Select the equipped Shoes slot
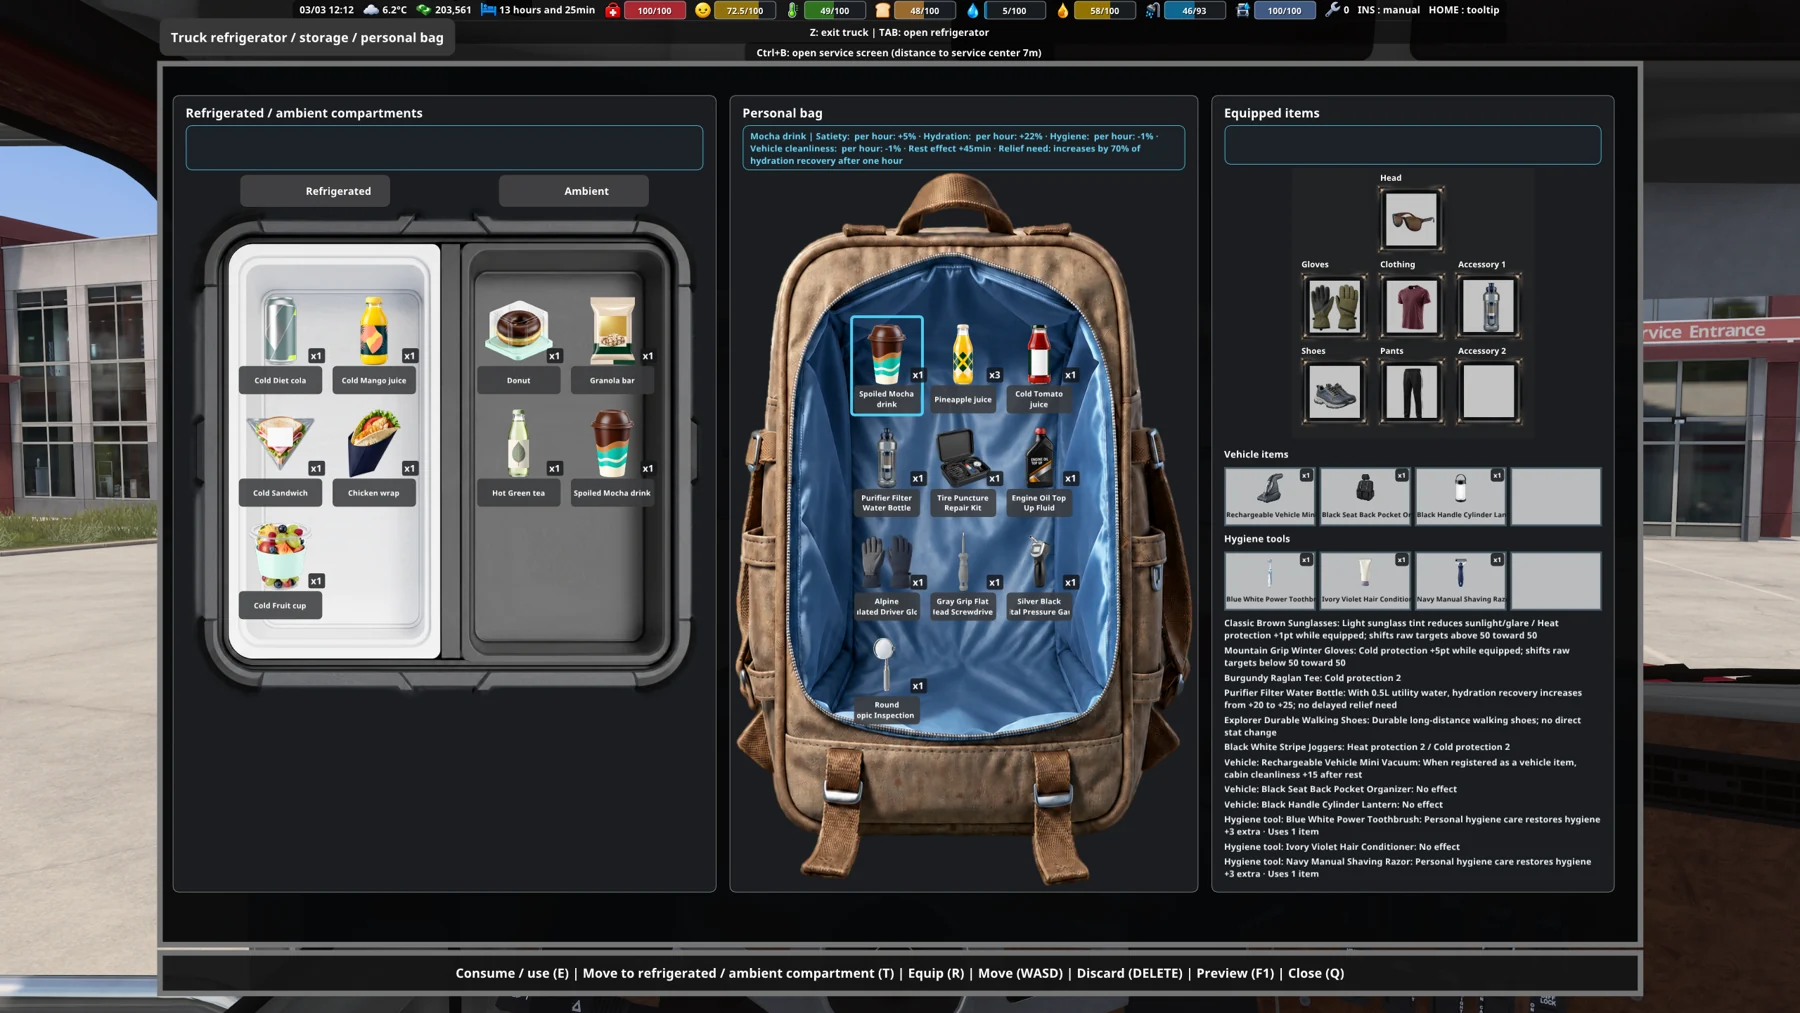1800x1013 pixels. click(1333, 392)
